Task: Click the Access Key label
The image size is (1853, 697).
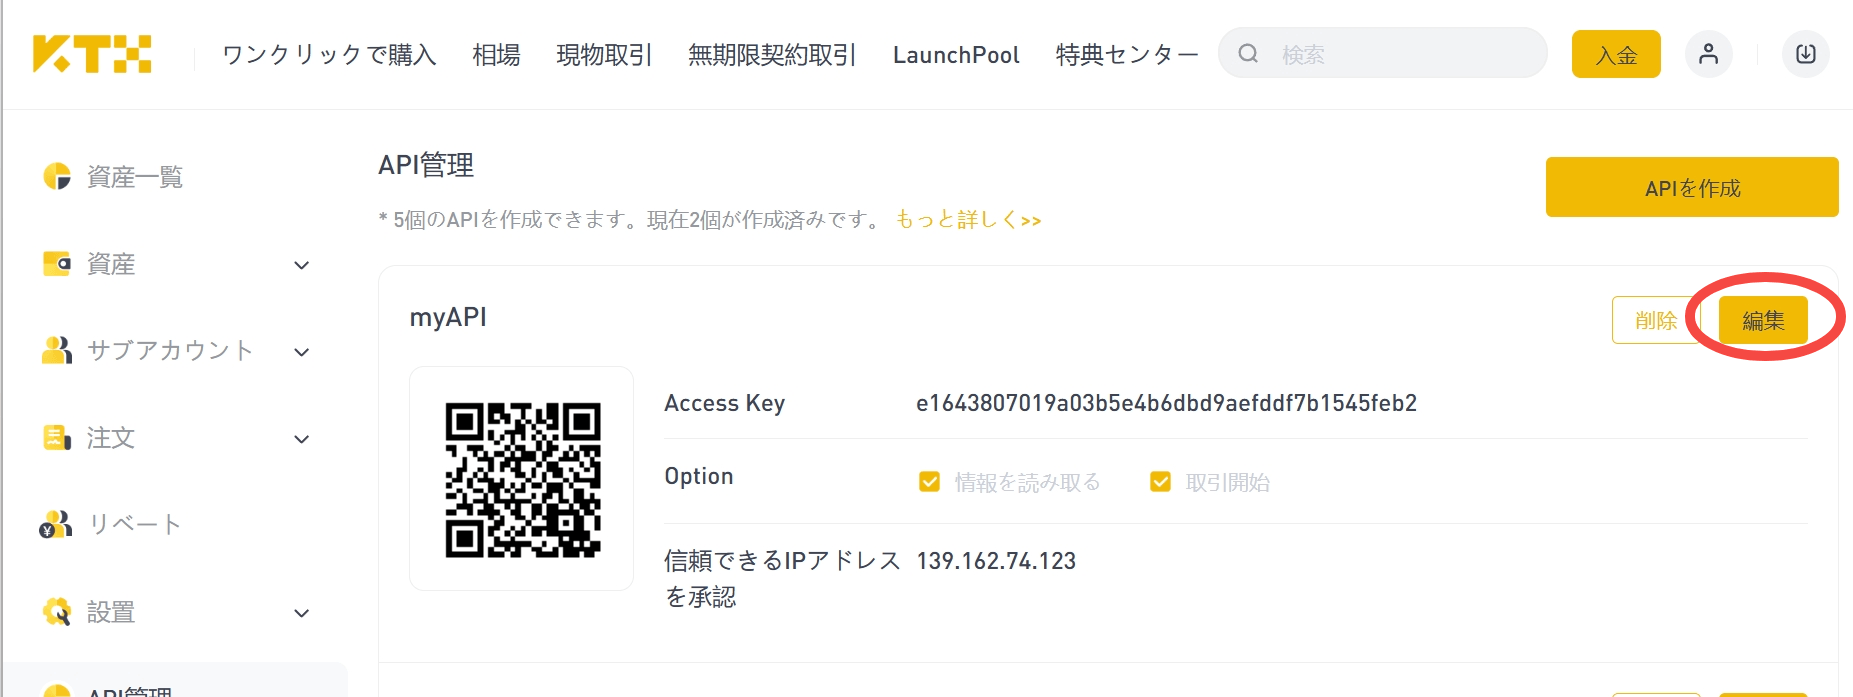Action: (725, 403)
